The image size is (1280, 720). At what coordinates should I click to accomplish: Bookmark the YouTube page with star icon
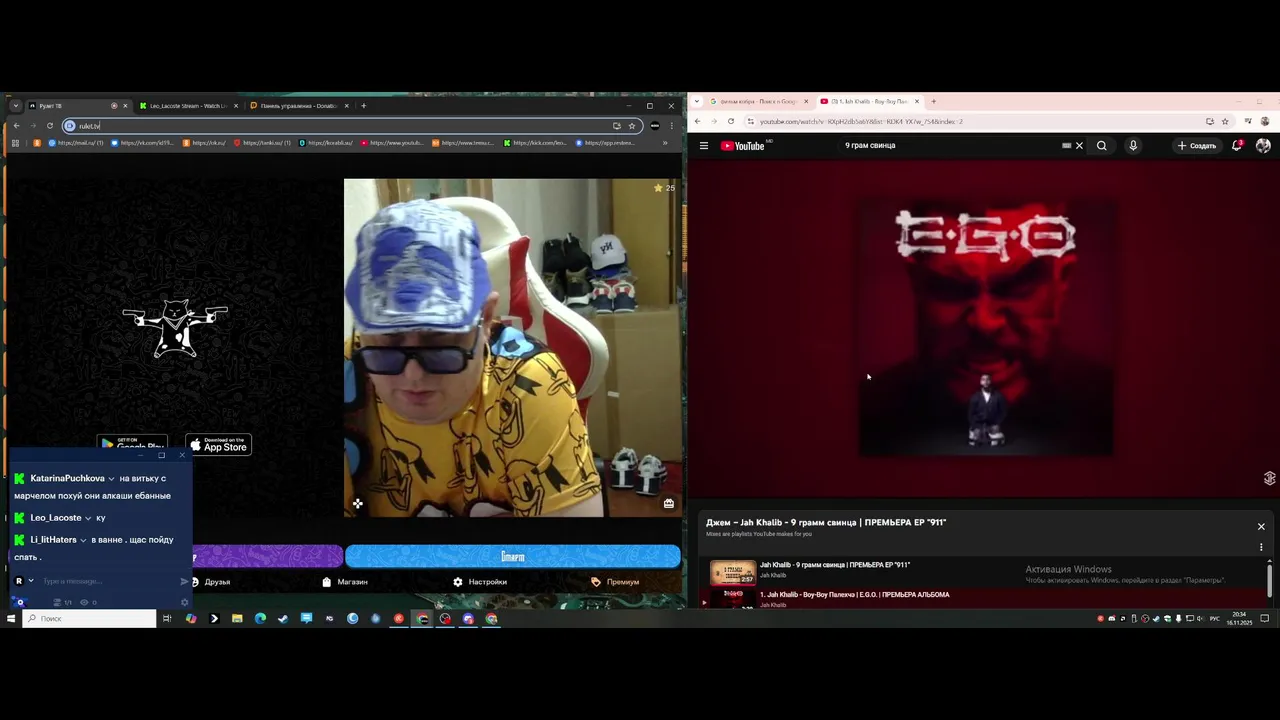pyautogui.click(x=1225, y=121)
